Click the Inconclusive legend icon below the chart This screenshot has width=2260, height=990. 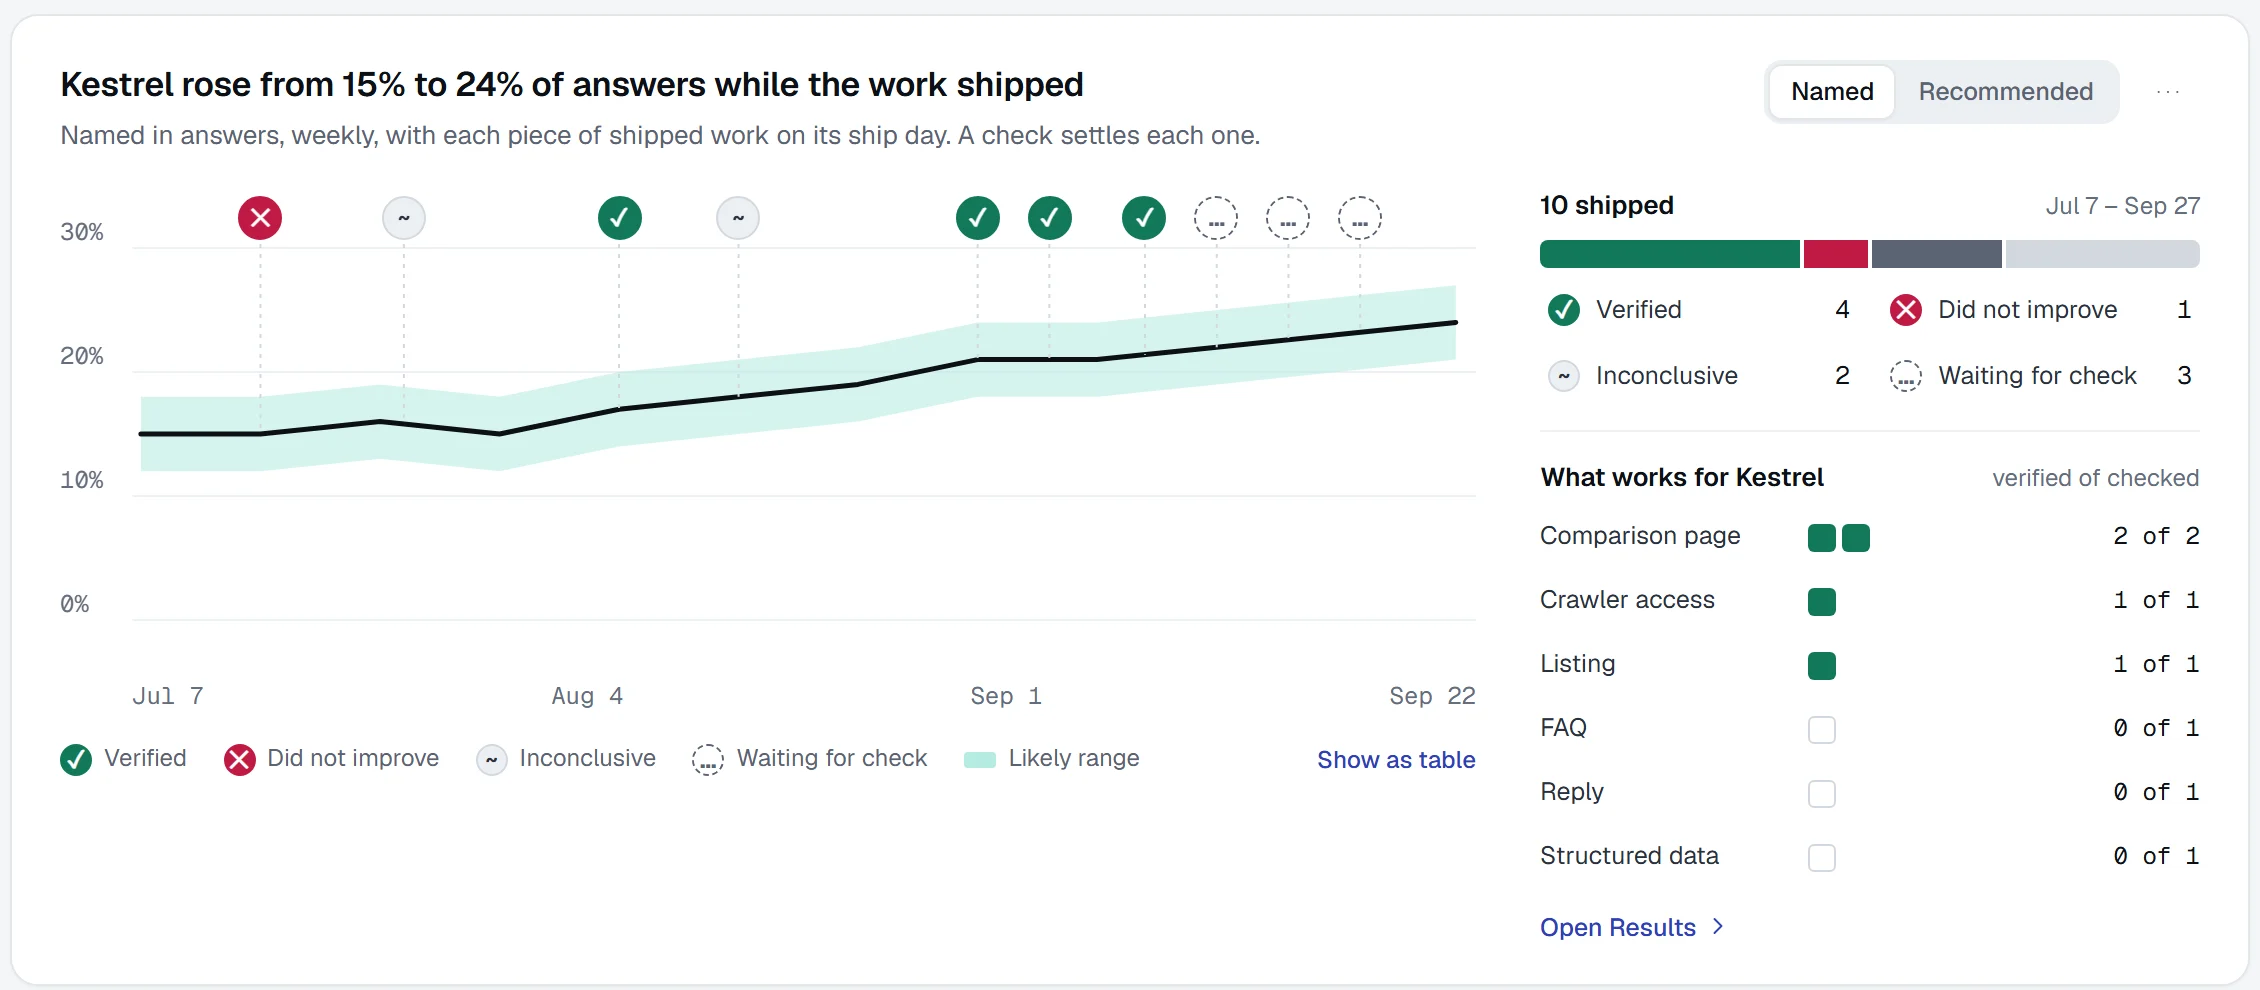click(491, 760)
